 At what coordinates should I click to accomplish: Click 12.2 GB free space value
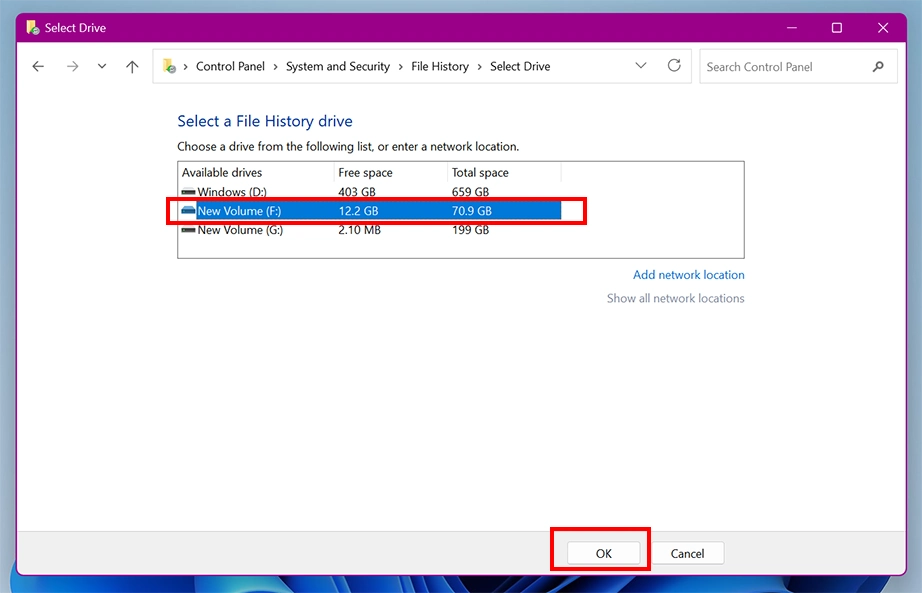click(358, 211)
